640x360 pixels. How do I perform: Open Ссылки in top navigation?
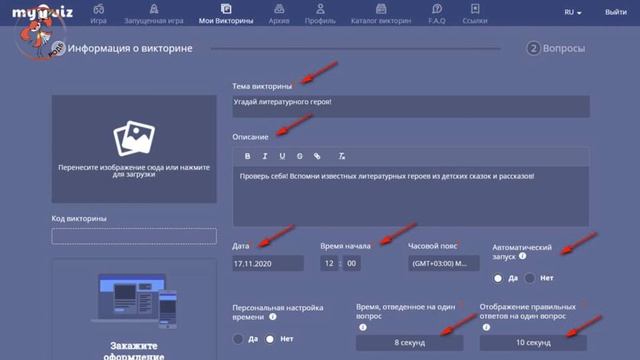click(x=475, y=14)
